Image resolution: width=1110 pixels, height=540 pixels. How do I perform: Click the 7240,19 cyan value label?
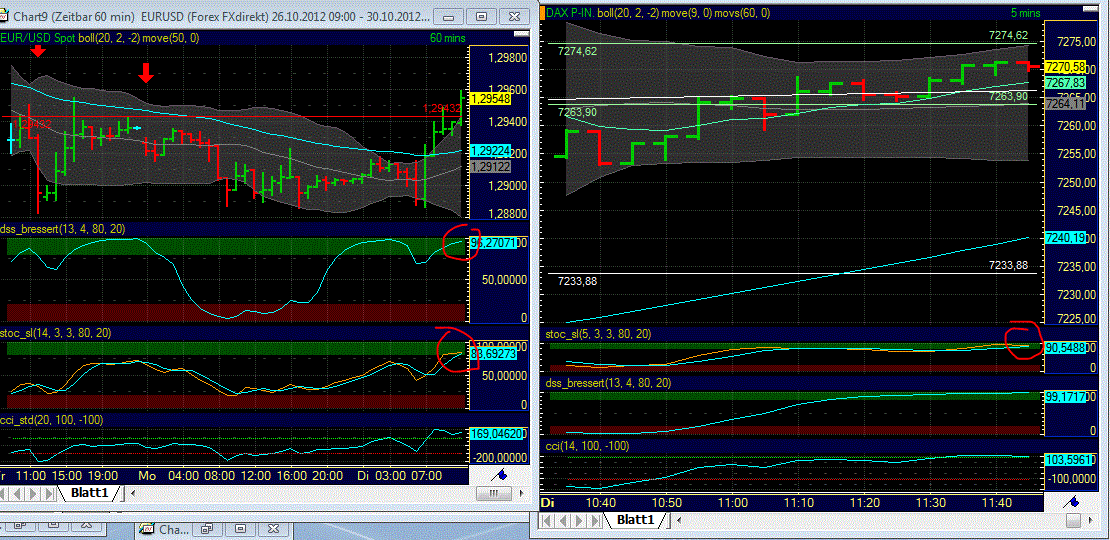(x=1065, y=238)
